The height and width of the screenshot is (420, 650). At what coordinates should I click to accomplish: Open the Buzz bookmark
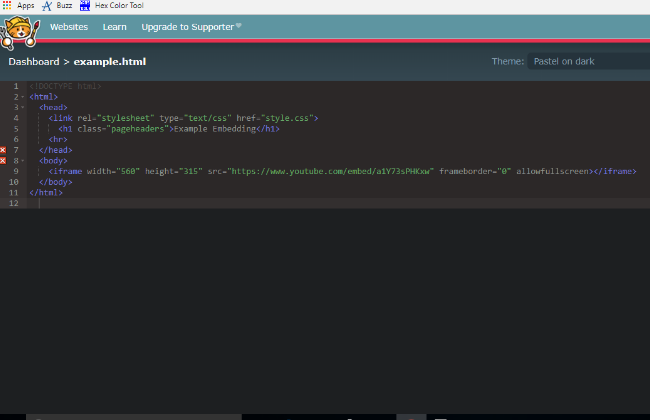click(57, 5)
